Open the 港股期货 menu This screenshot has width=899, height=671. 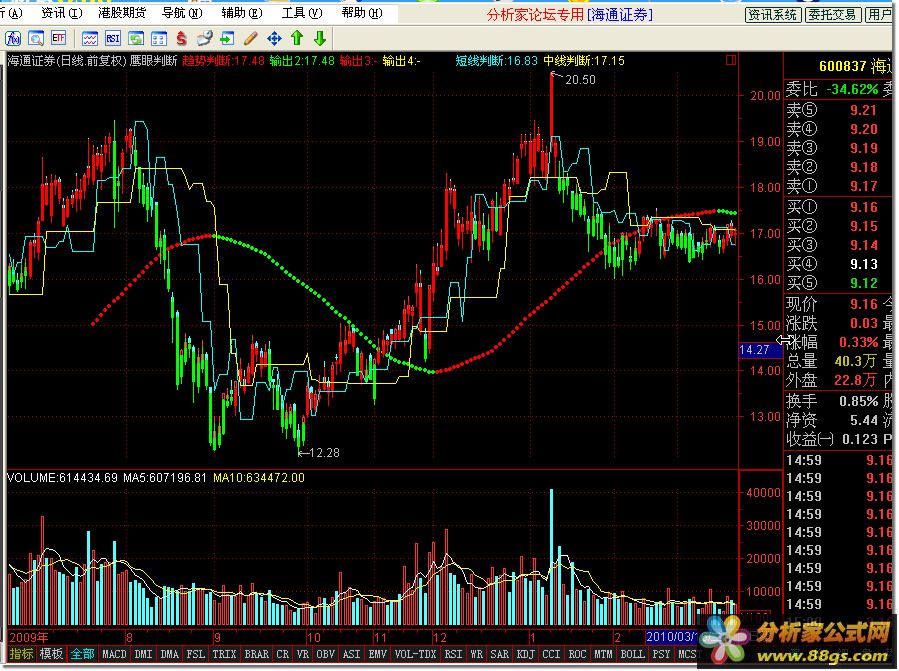point(122,13)
